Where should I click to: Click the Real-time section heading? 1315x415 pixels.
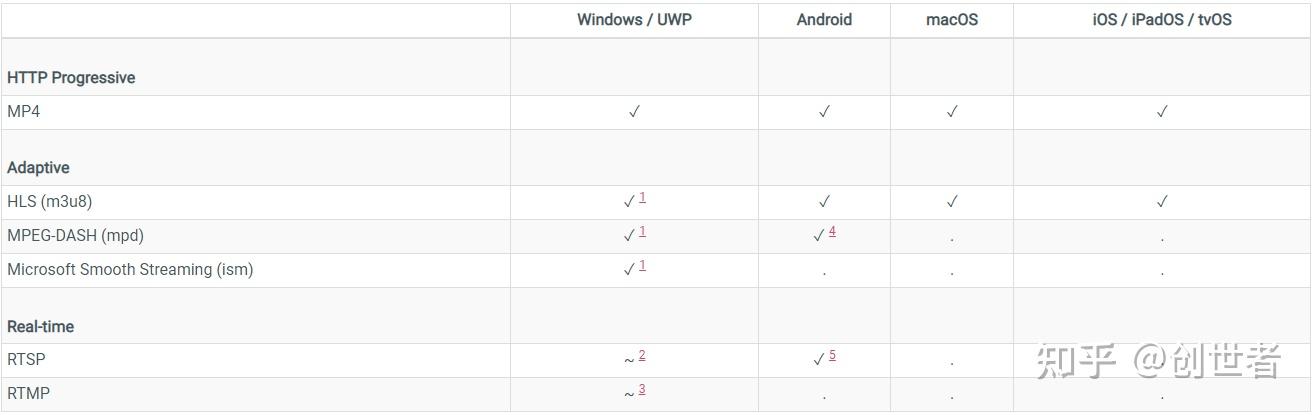pos(41,327)
